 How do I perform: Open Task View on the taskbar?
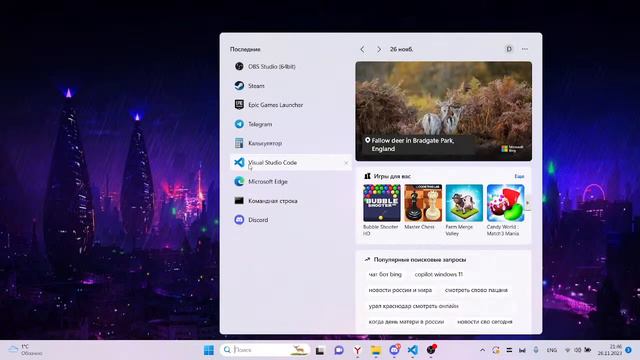click(320, 350)
